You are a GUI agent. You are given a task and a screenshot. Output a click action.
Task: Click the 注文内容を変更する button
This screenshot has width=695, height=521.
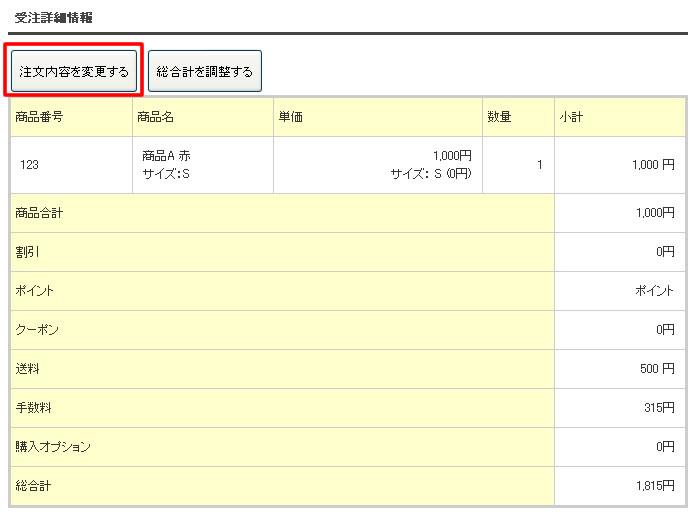[74, 72]
